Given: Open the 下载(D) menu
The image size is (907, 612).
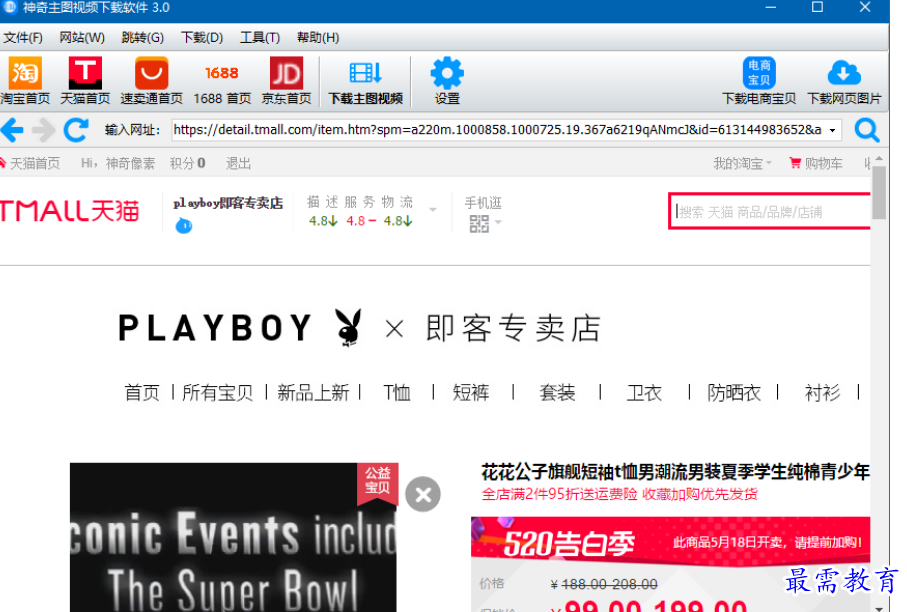Looking at the screenshot, I should click(x=202, y=38).
